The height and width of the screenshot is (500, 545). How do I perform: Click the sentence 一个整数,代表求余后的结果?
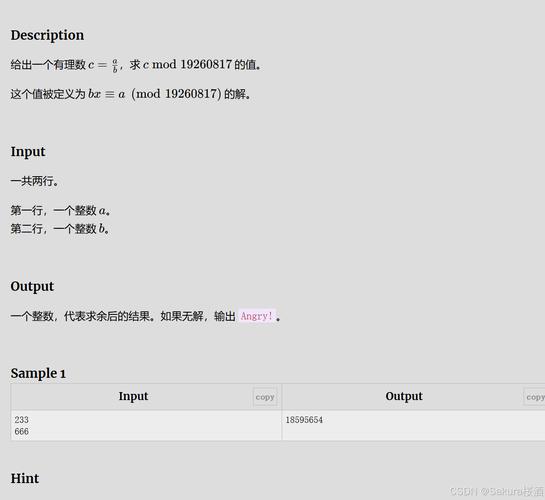[x=82, y=316]
